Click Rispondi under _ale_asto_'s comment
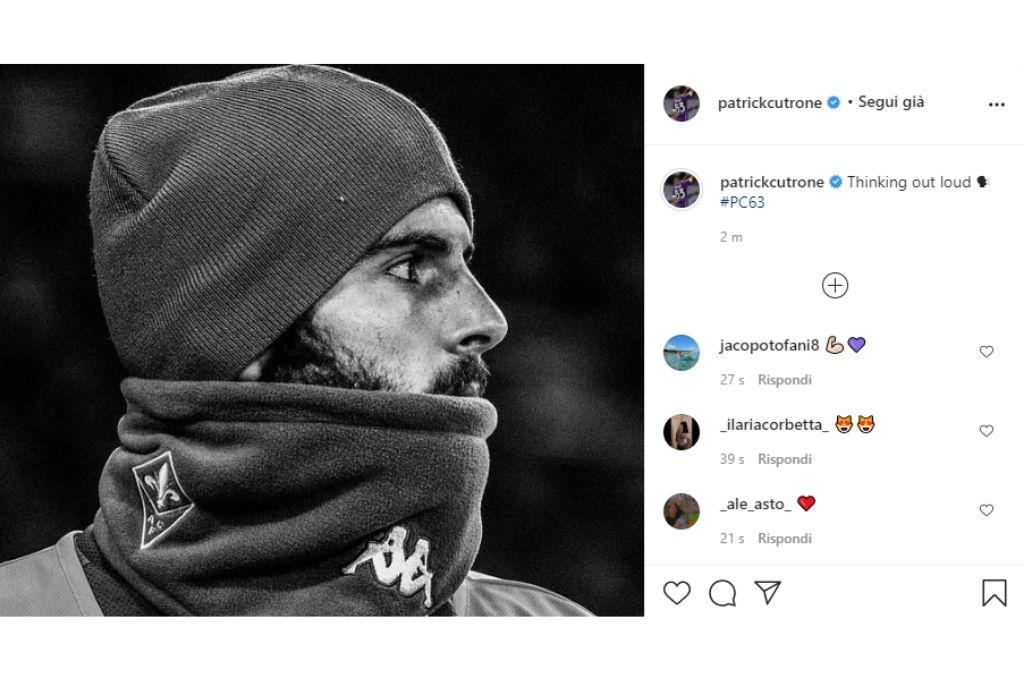 coord(784,538)
